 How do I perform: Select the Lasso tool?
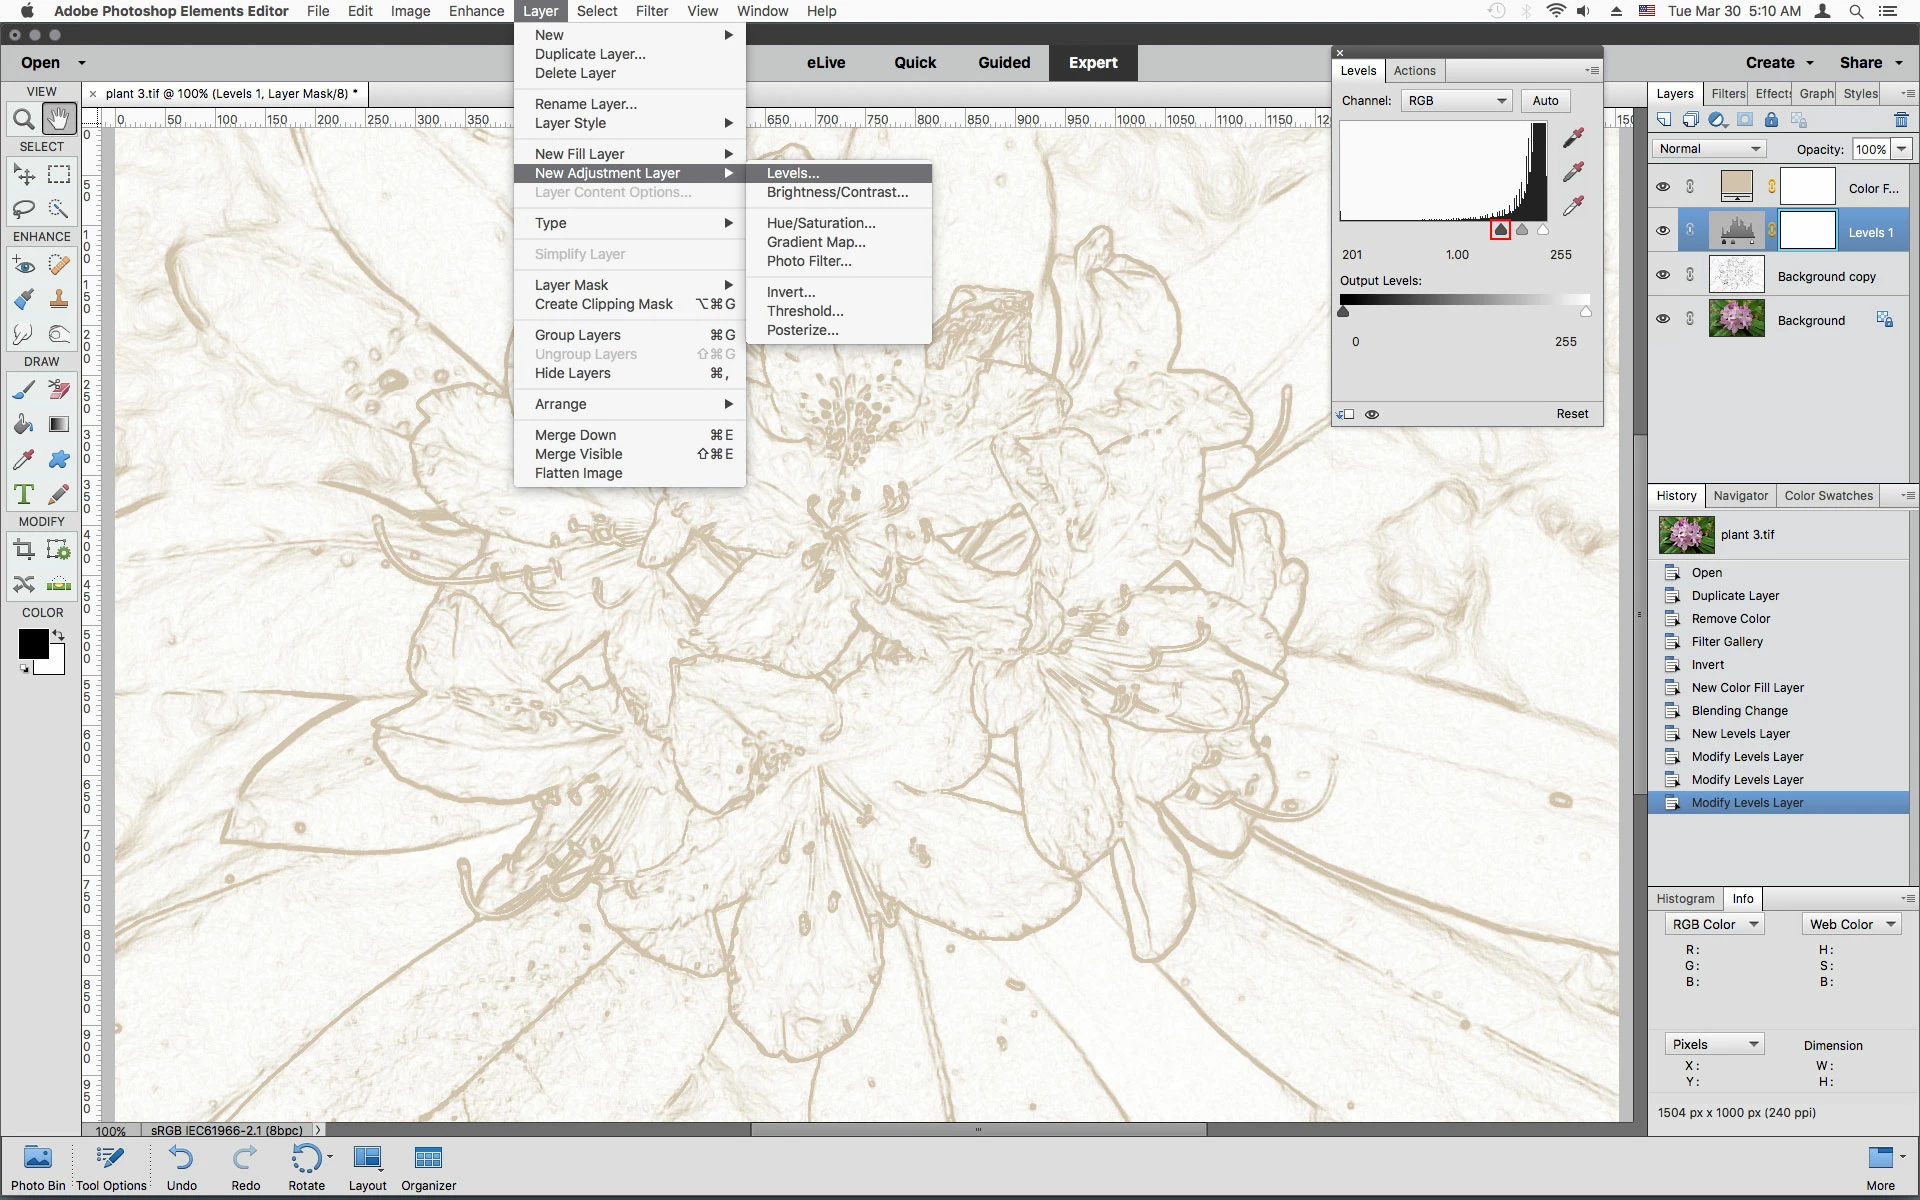tap(24, 209)
